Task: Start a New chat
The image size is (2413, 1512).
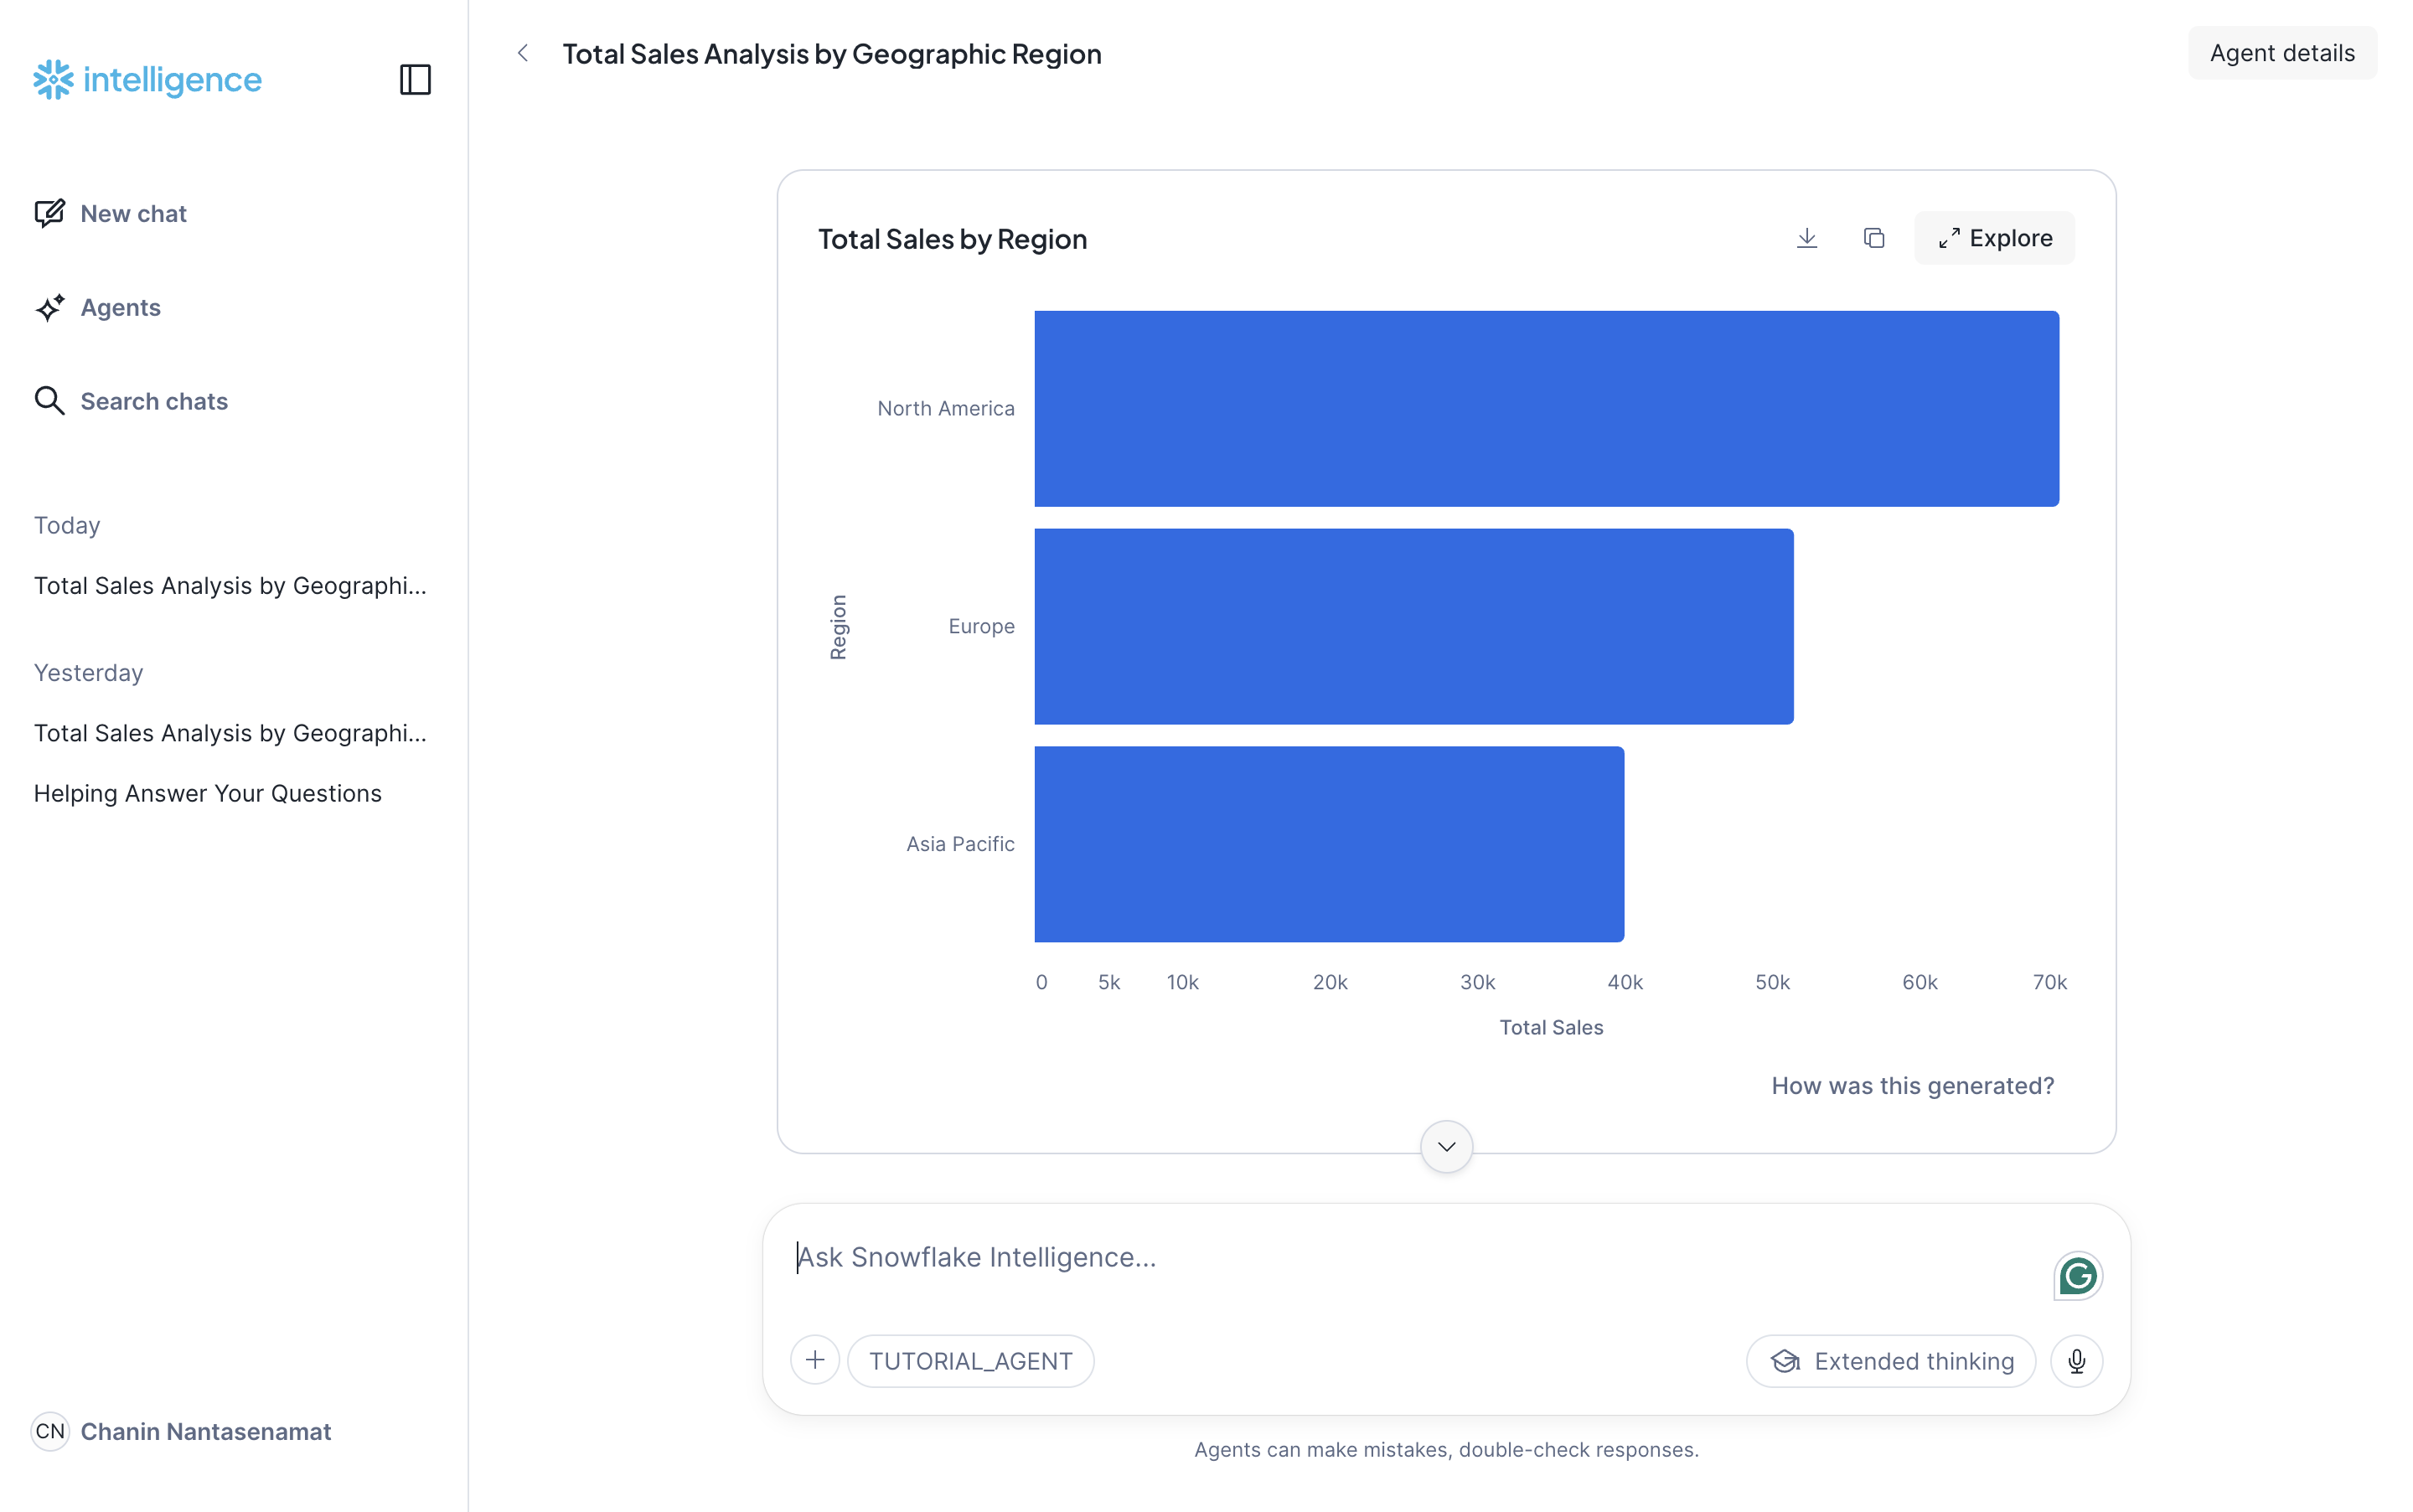Action: (133, 213)
